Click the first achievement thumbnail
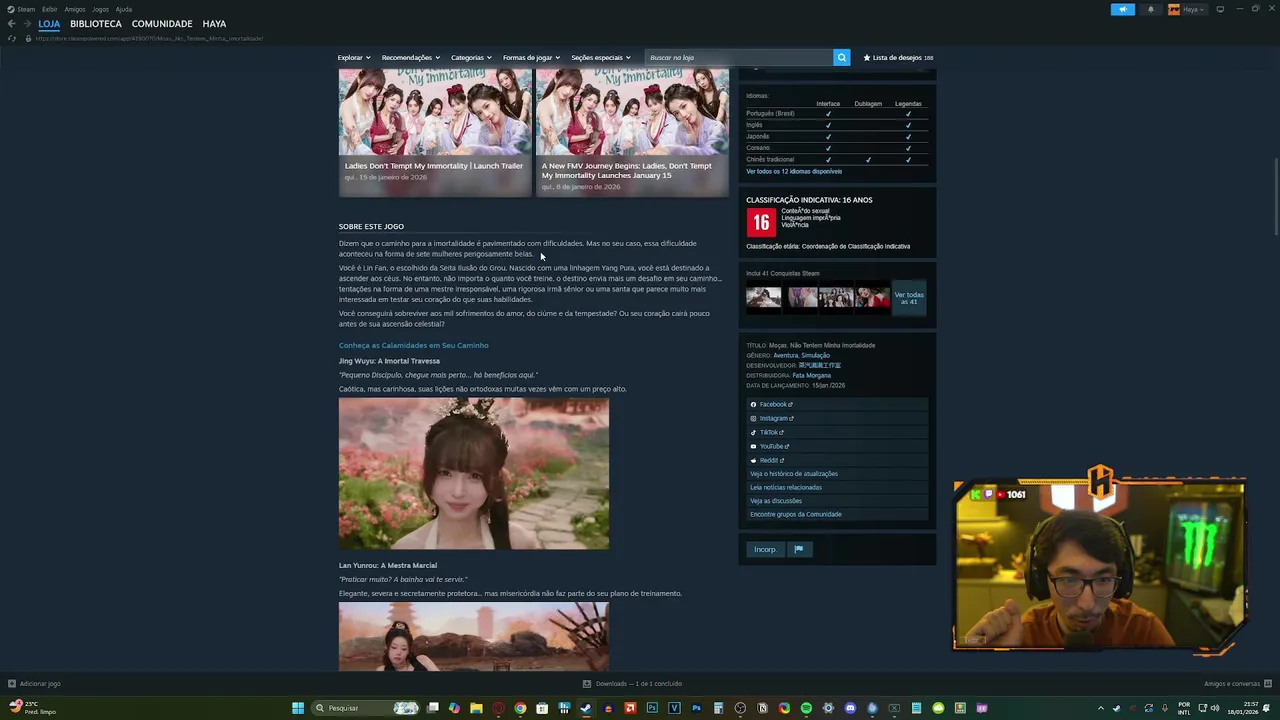The image size is (1280, 720). coord(763,297)
